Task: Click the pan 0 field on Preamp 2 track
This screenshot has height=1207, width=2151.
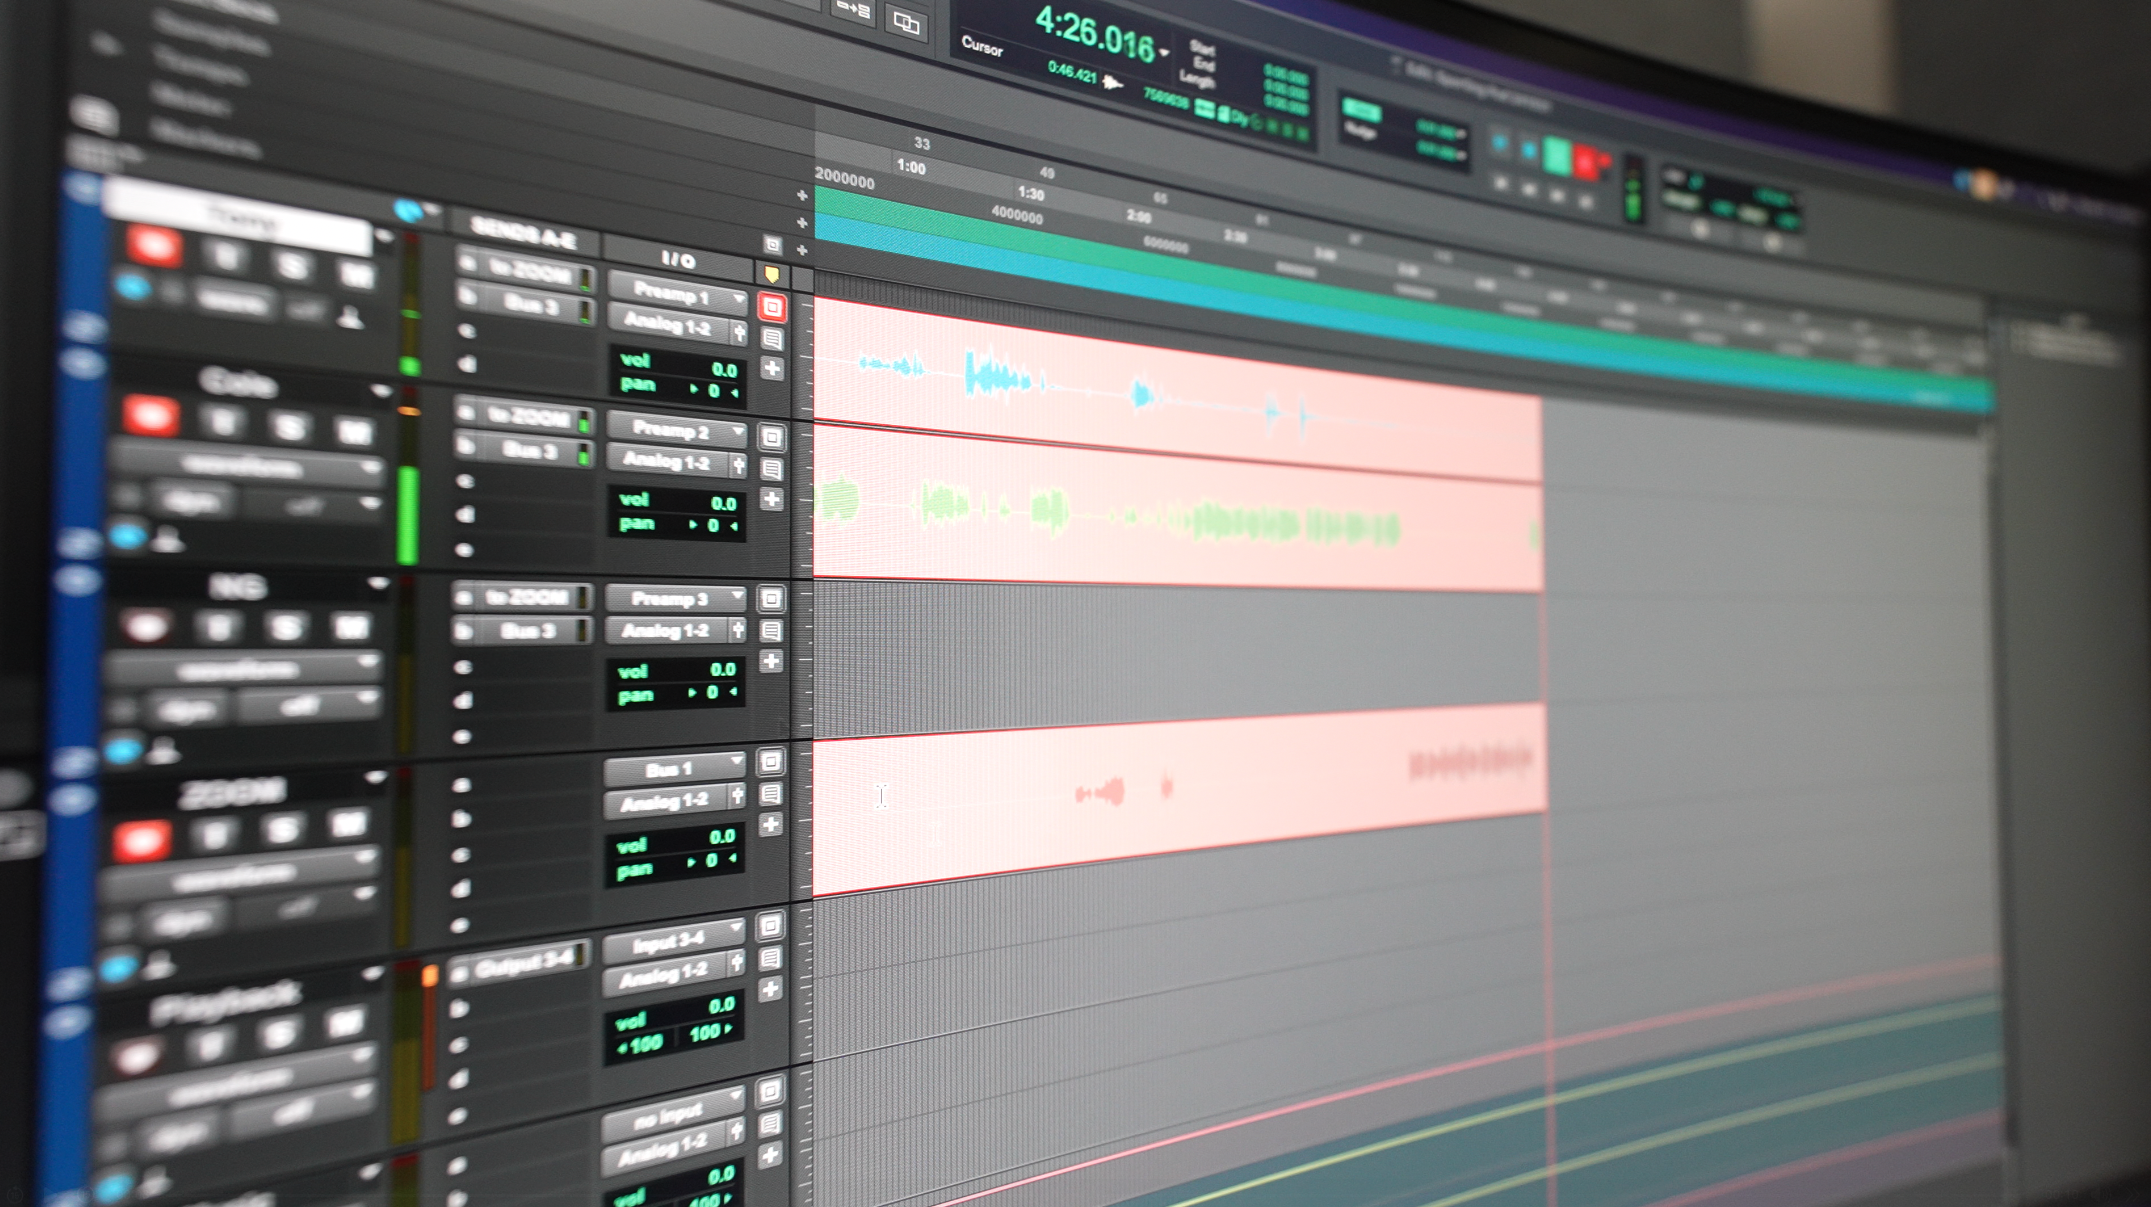Action: (x=676, y=524)
